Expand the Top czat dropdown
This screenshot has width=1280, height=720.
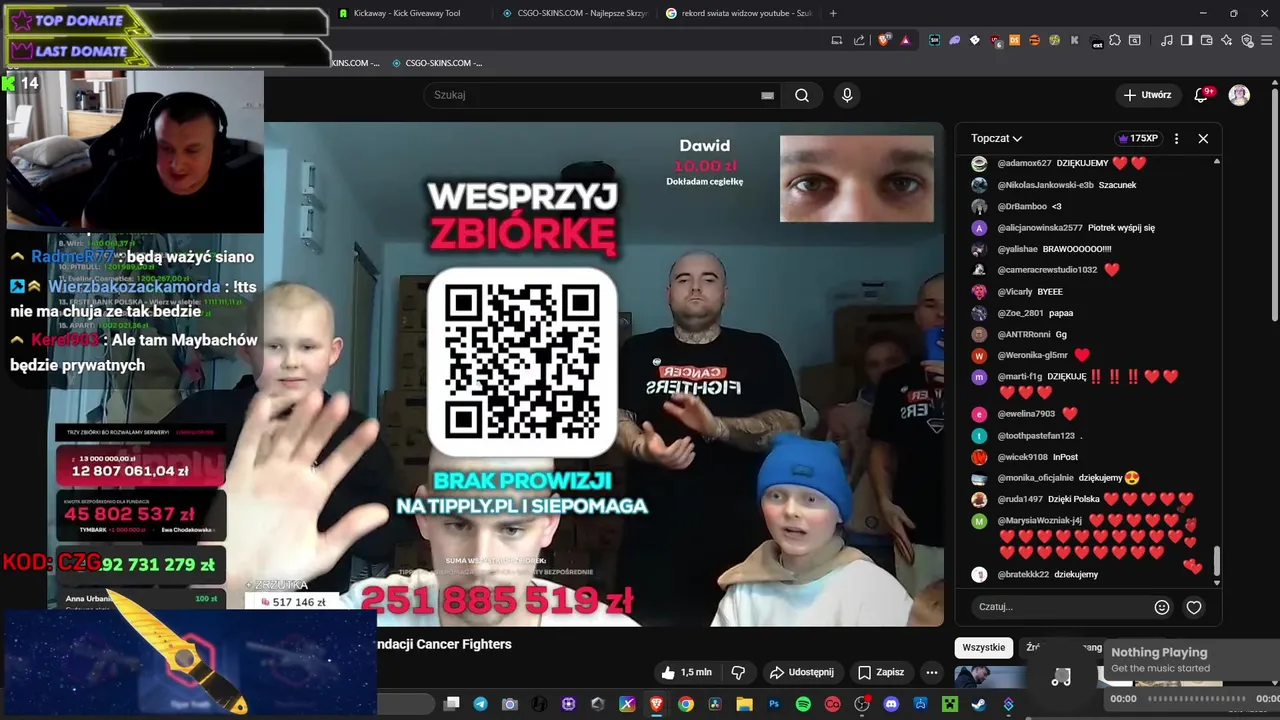(x=996, y=138)
